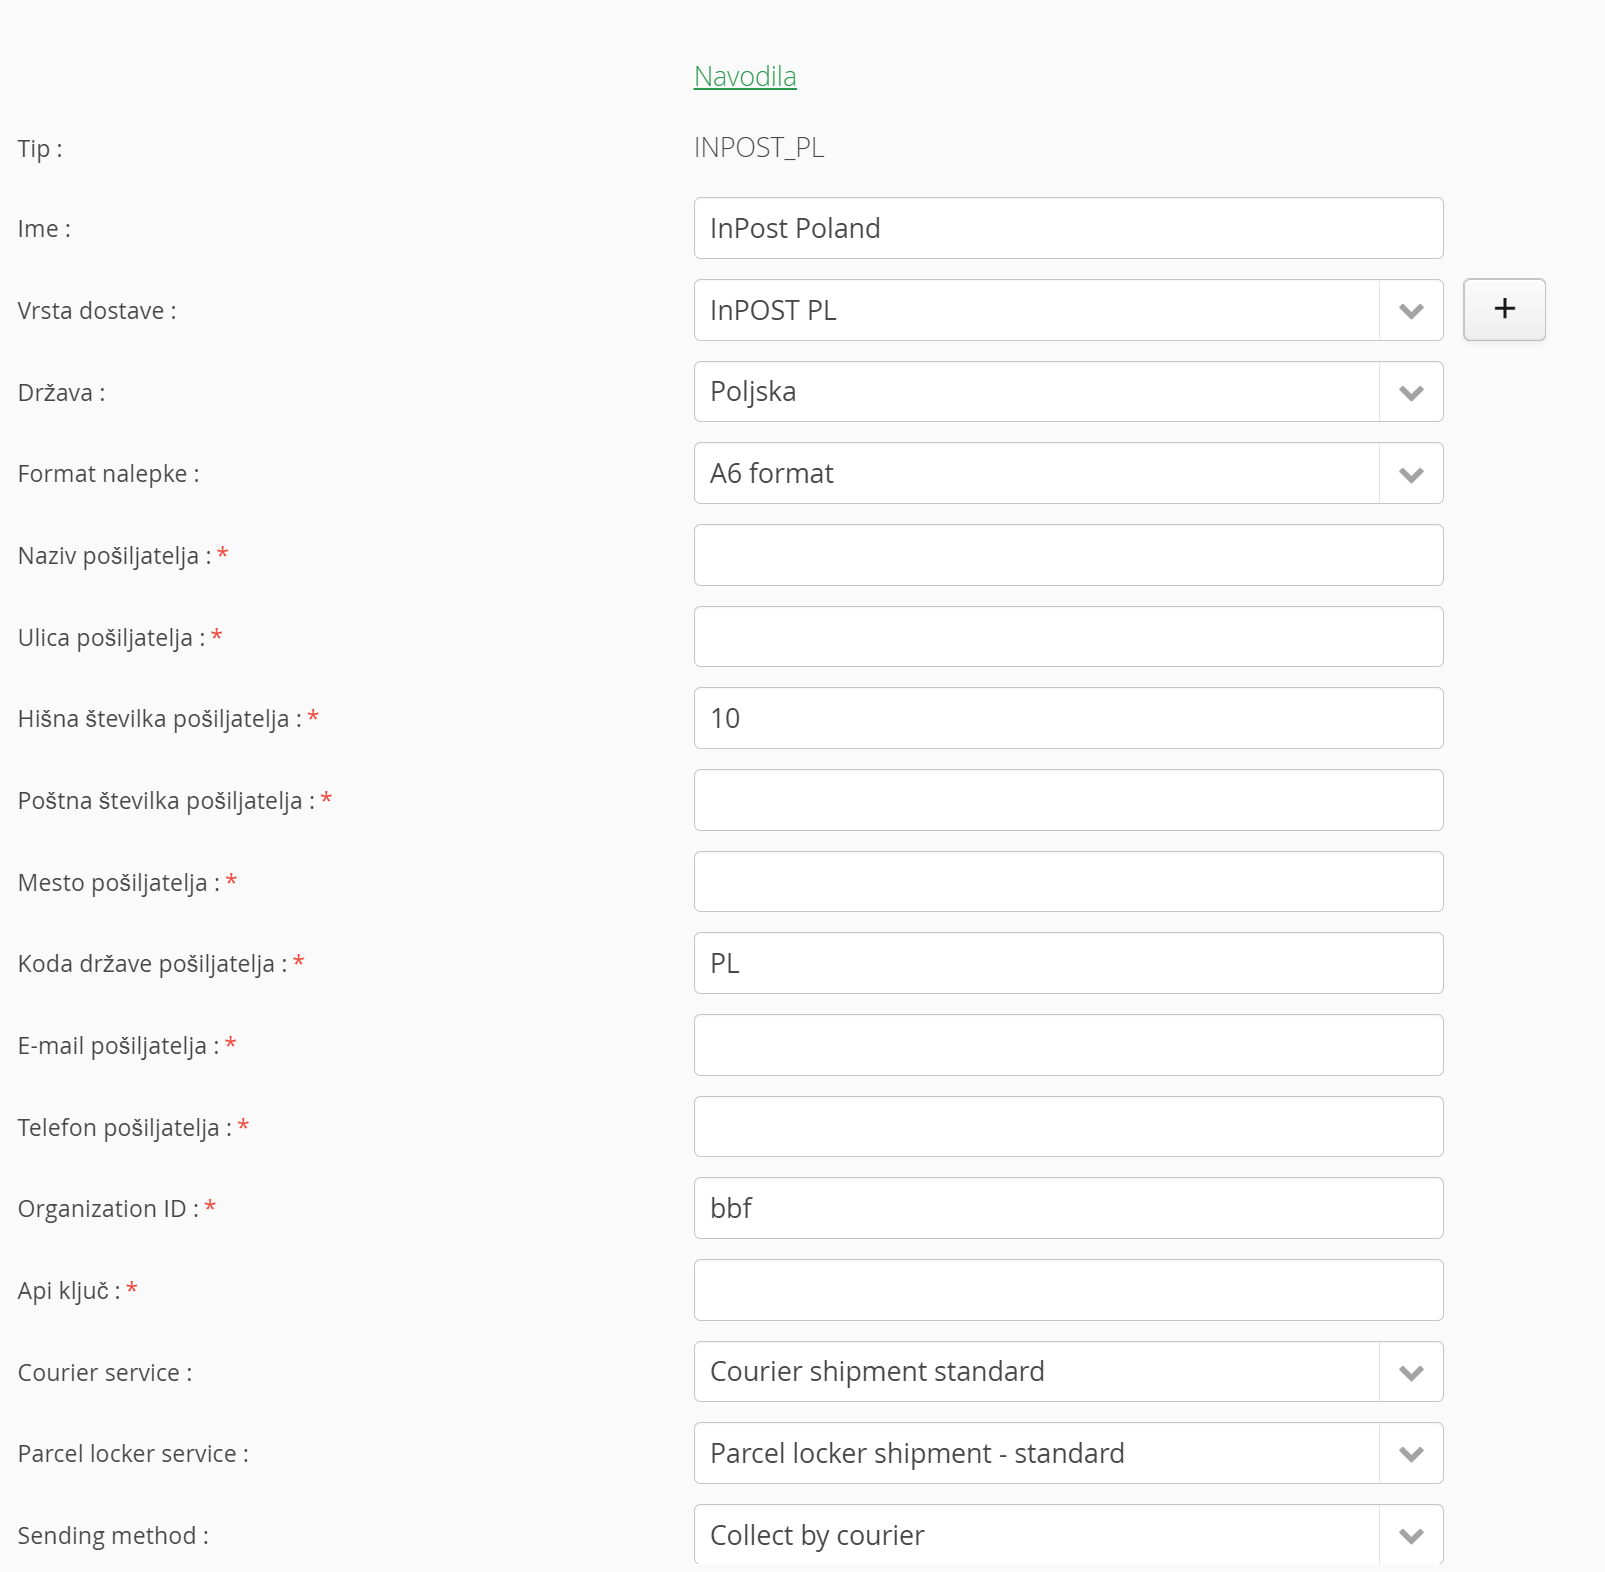This screenshot has height=1572, width=1605.
Task: Click the Api ključ input field
Action: click(1068, 1290)
